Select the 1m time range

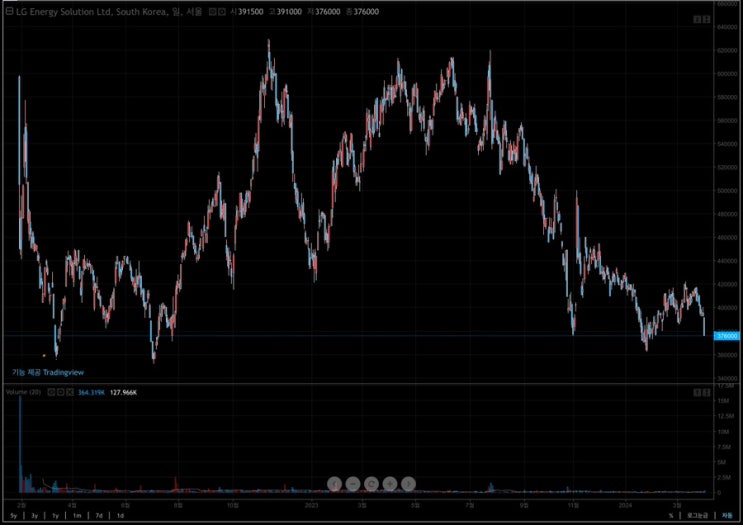click(x=77, y=514)
